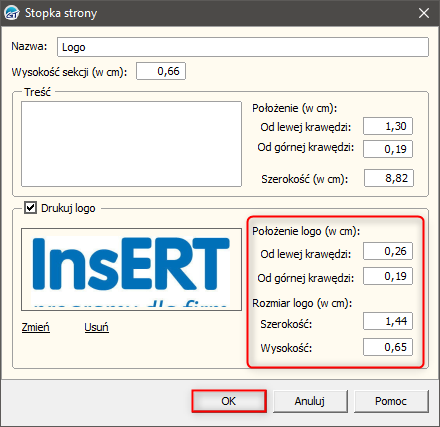Uncheck the Drukuj logo checkbox
The image size is (440, 427).
[30, 208]
